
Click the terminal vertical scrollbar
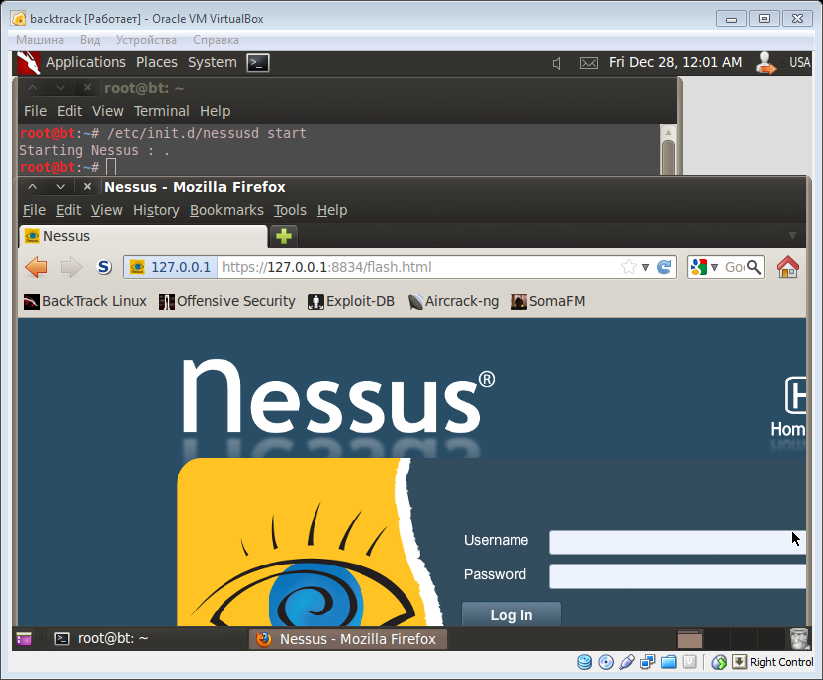tap(668, 150)
